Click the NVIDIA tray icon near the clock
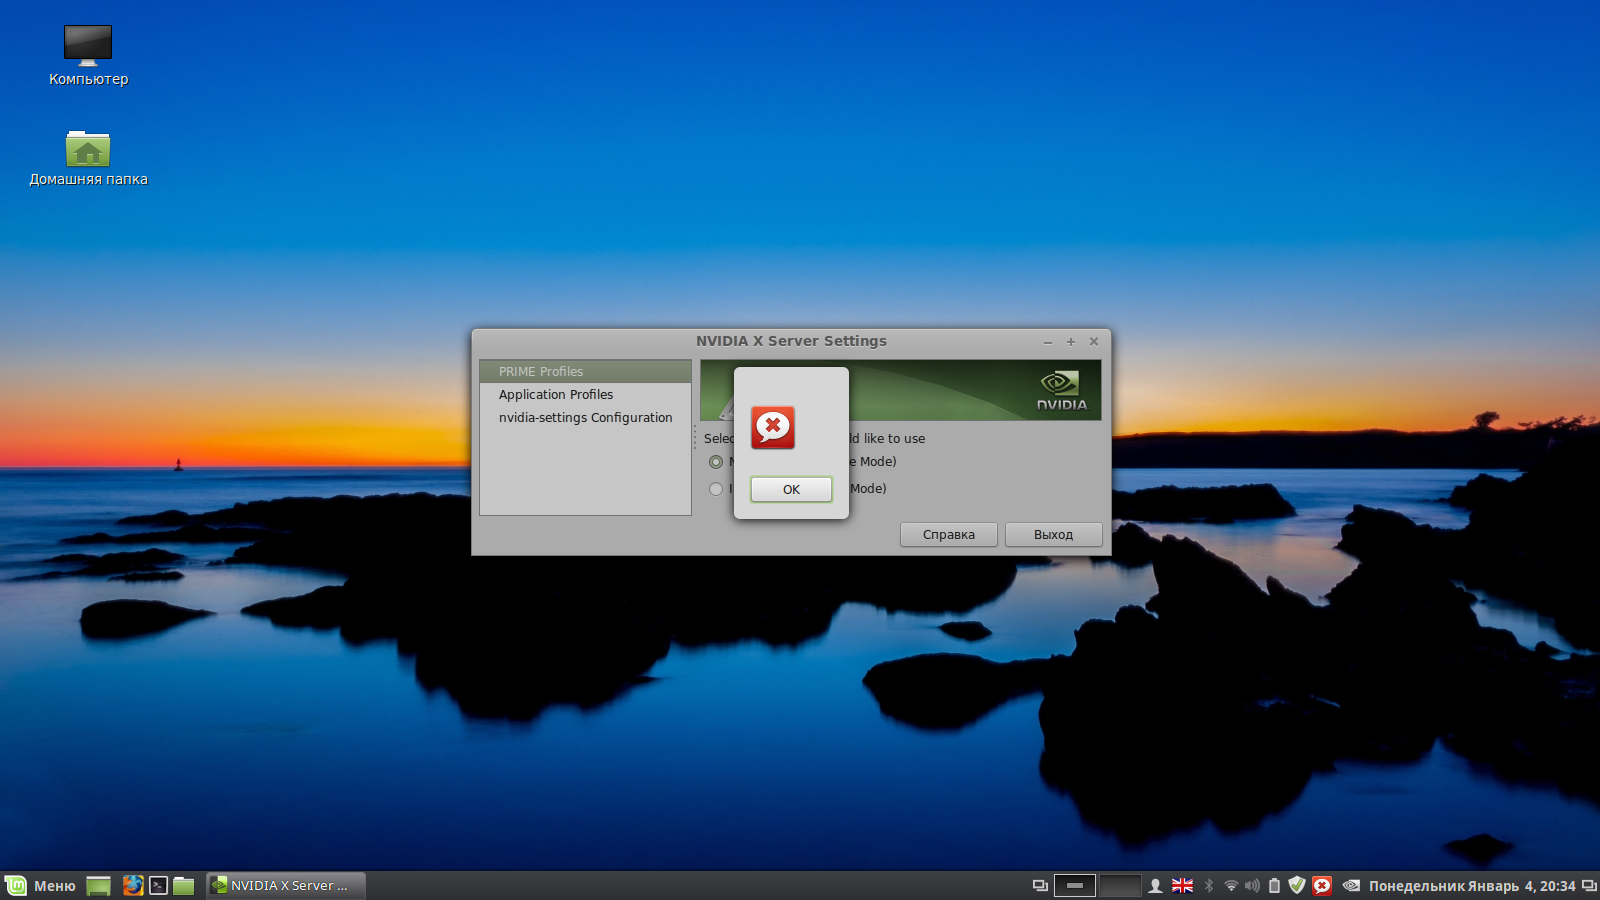The height and width of the screenshot is (900, 1600). pyautogui.click(x=1351, y=886)
